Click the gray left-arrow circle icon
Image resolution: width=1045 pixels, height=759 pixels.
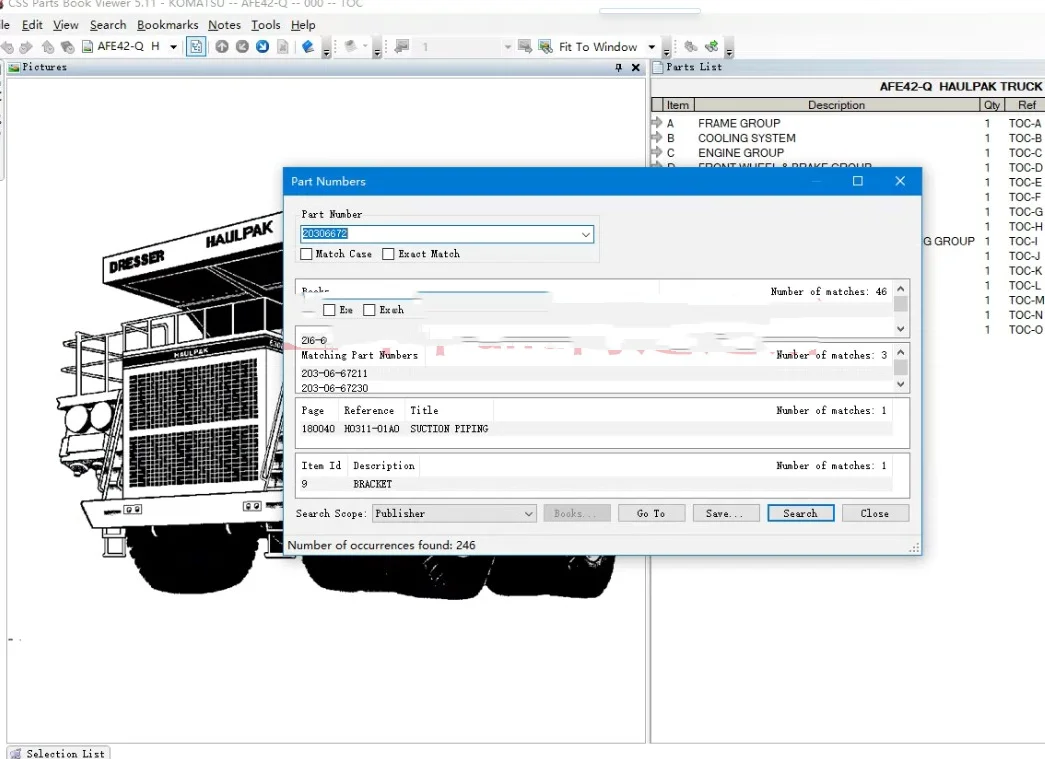[x=243, y=47]
